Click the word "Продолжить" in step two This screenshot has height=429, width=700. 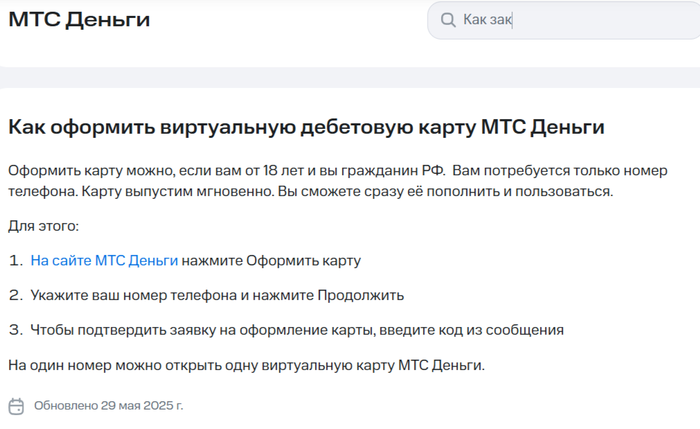pos(361,295)
